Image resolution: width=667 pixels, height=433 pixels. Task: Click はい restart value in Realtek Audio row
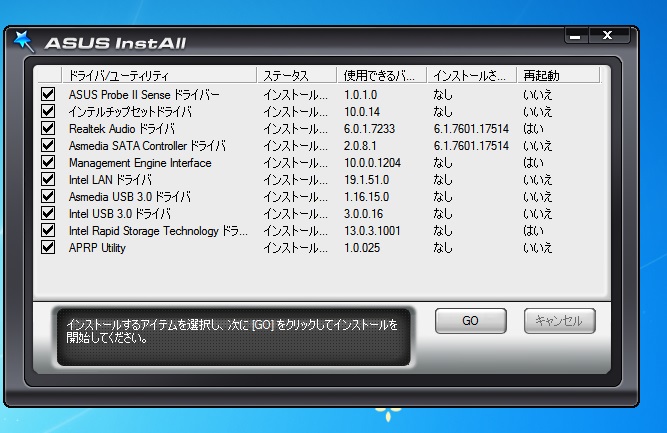coord(533,128)
